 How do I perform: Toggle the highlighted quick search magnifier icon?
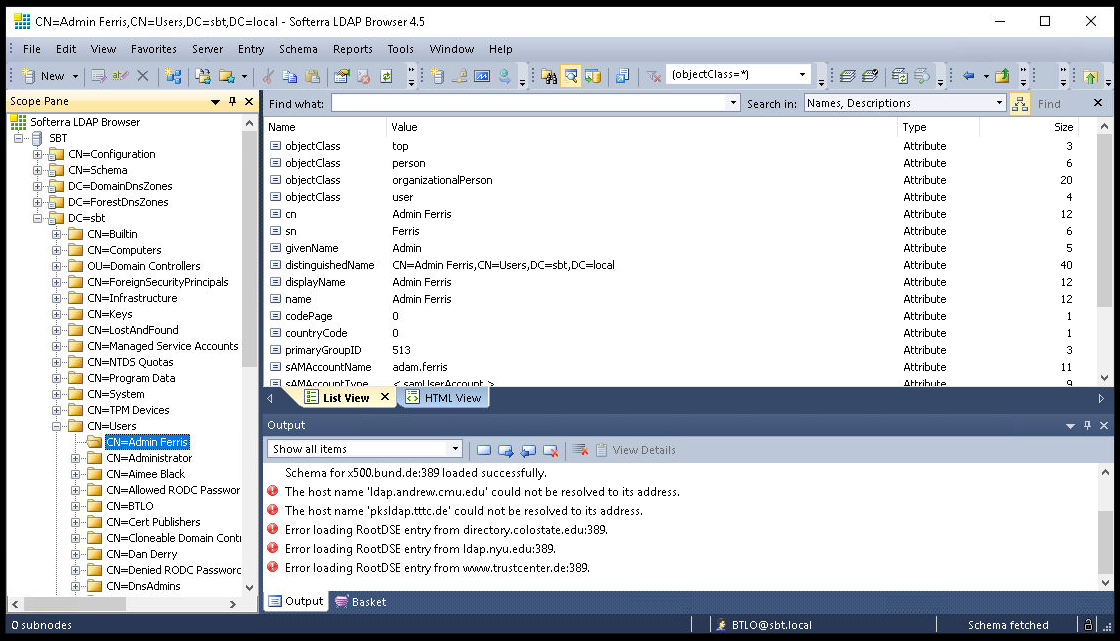coord(571,76)
